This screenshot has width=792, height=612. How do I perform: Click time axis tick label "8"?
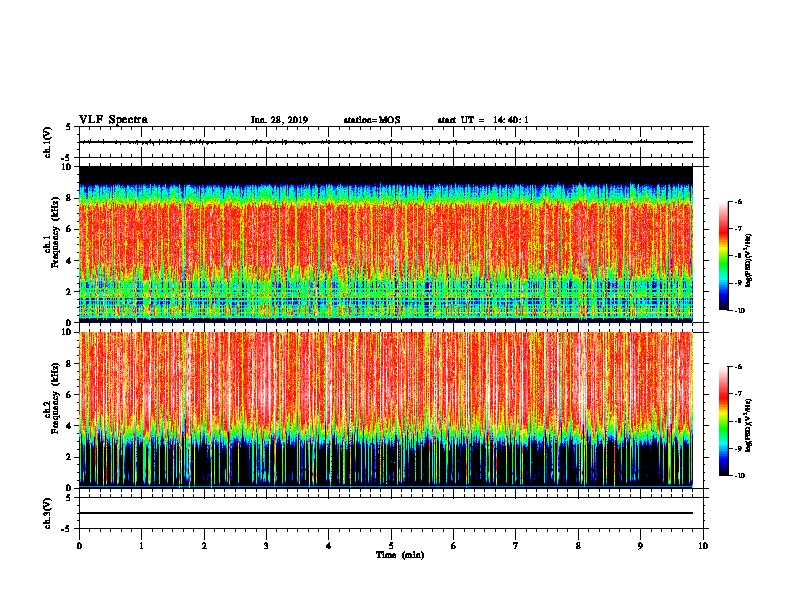[x=578, y=546]
